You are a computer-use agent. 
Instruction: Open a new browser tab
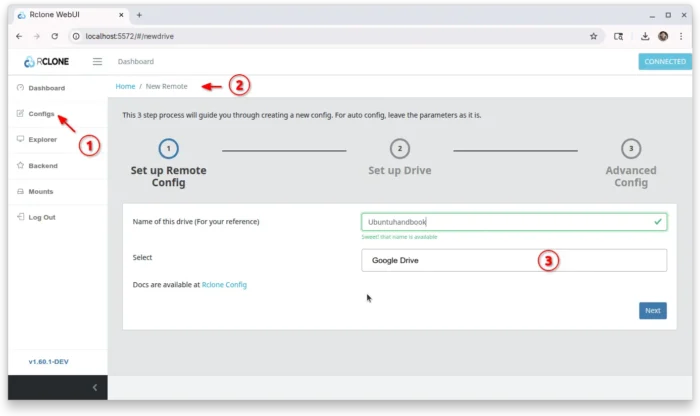pyautogui.click(x=139, y=15)
